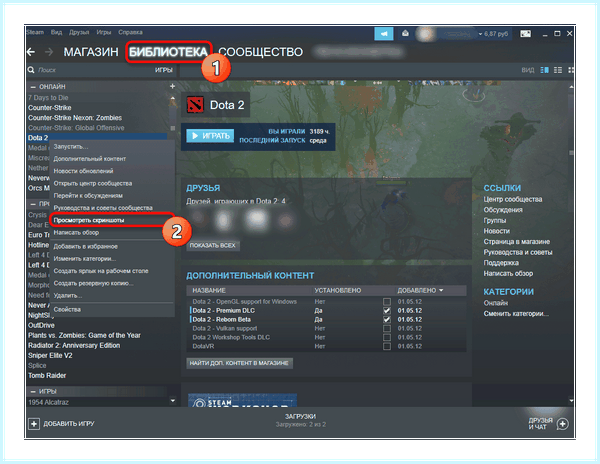Open the Steam menu
The height and width of the screenshot is (464, 600).
(35, 32)
